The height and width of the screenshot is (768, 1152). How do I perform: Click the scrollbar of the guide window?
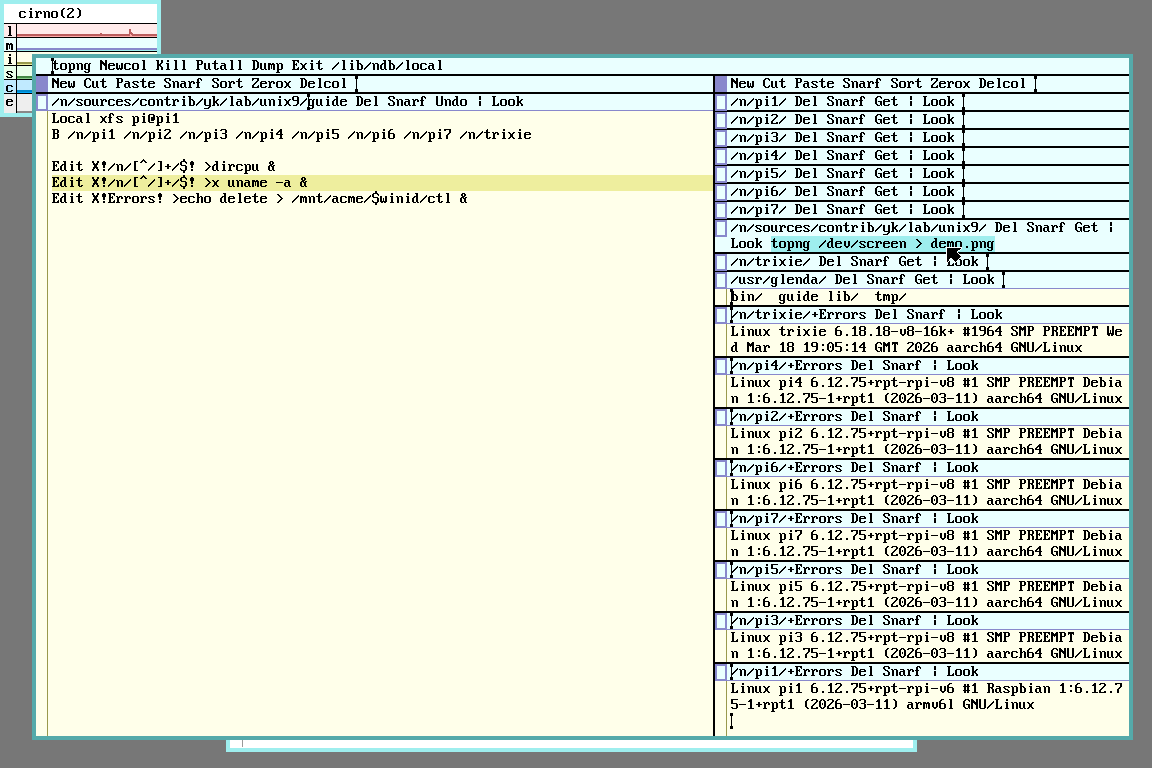click(x=42, y=400)
